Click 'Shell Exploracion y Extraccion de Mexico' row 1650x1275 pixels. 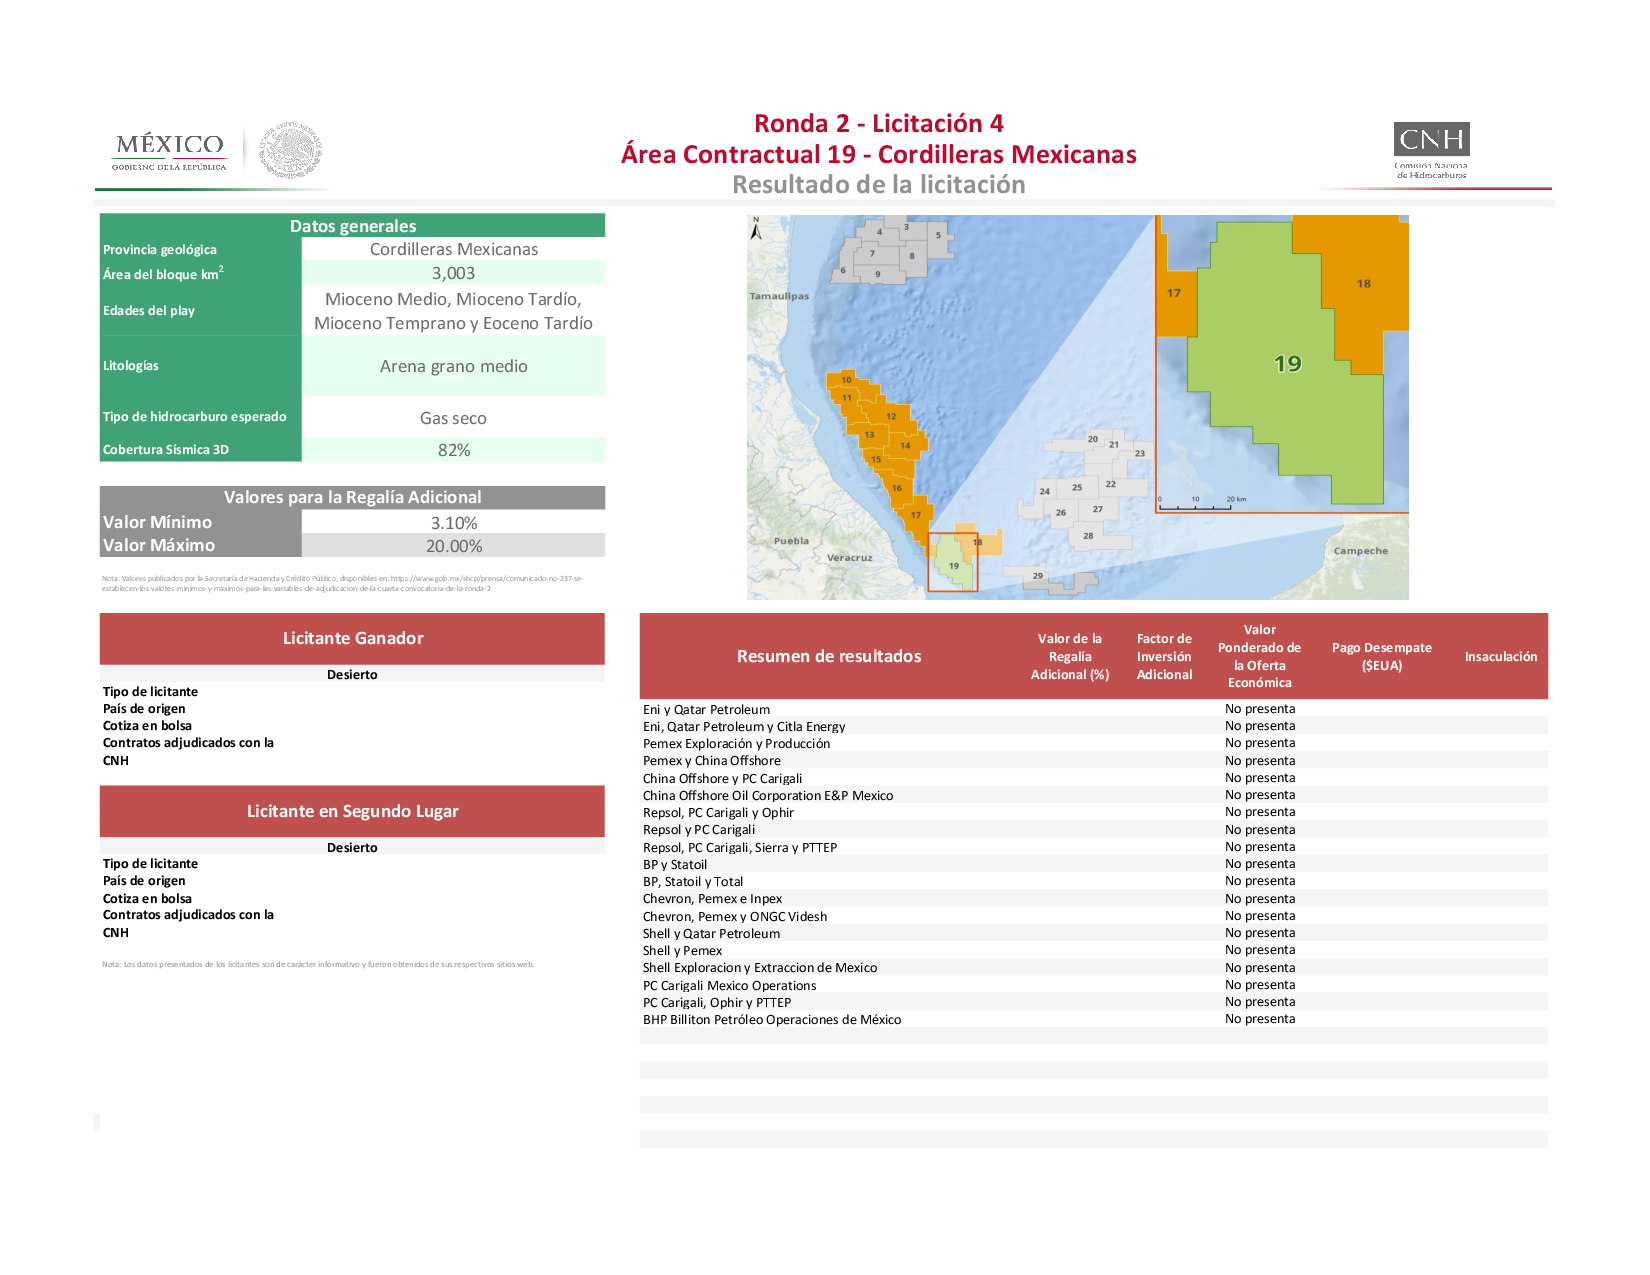pyautogui.click(x=1094, y=967)
